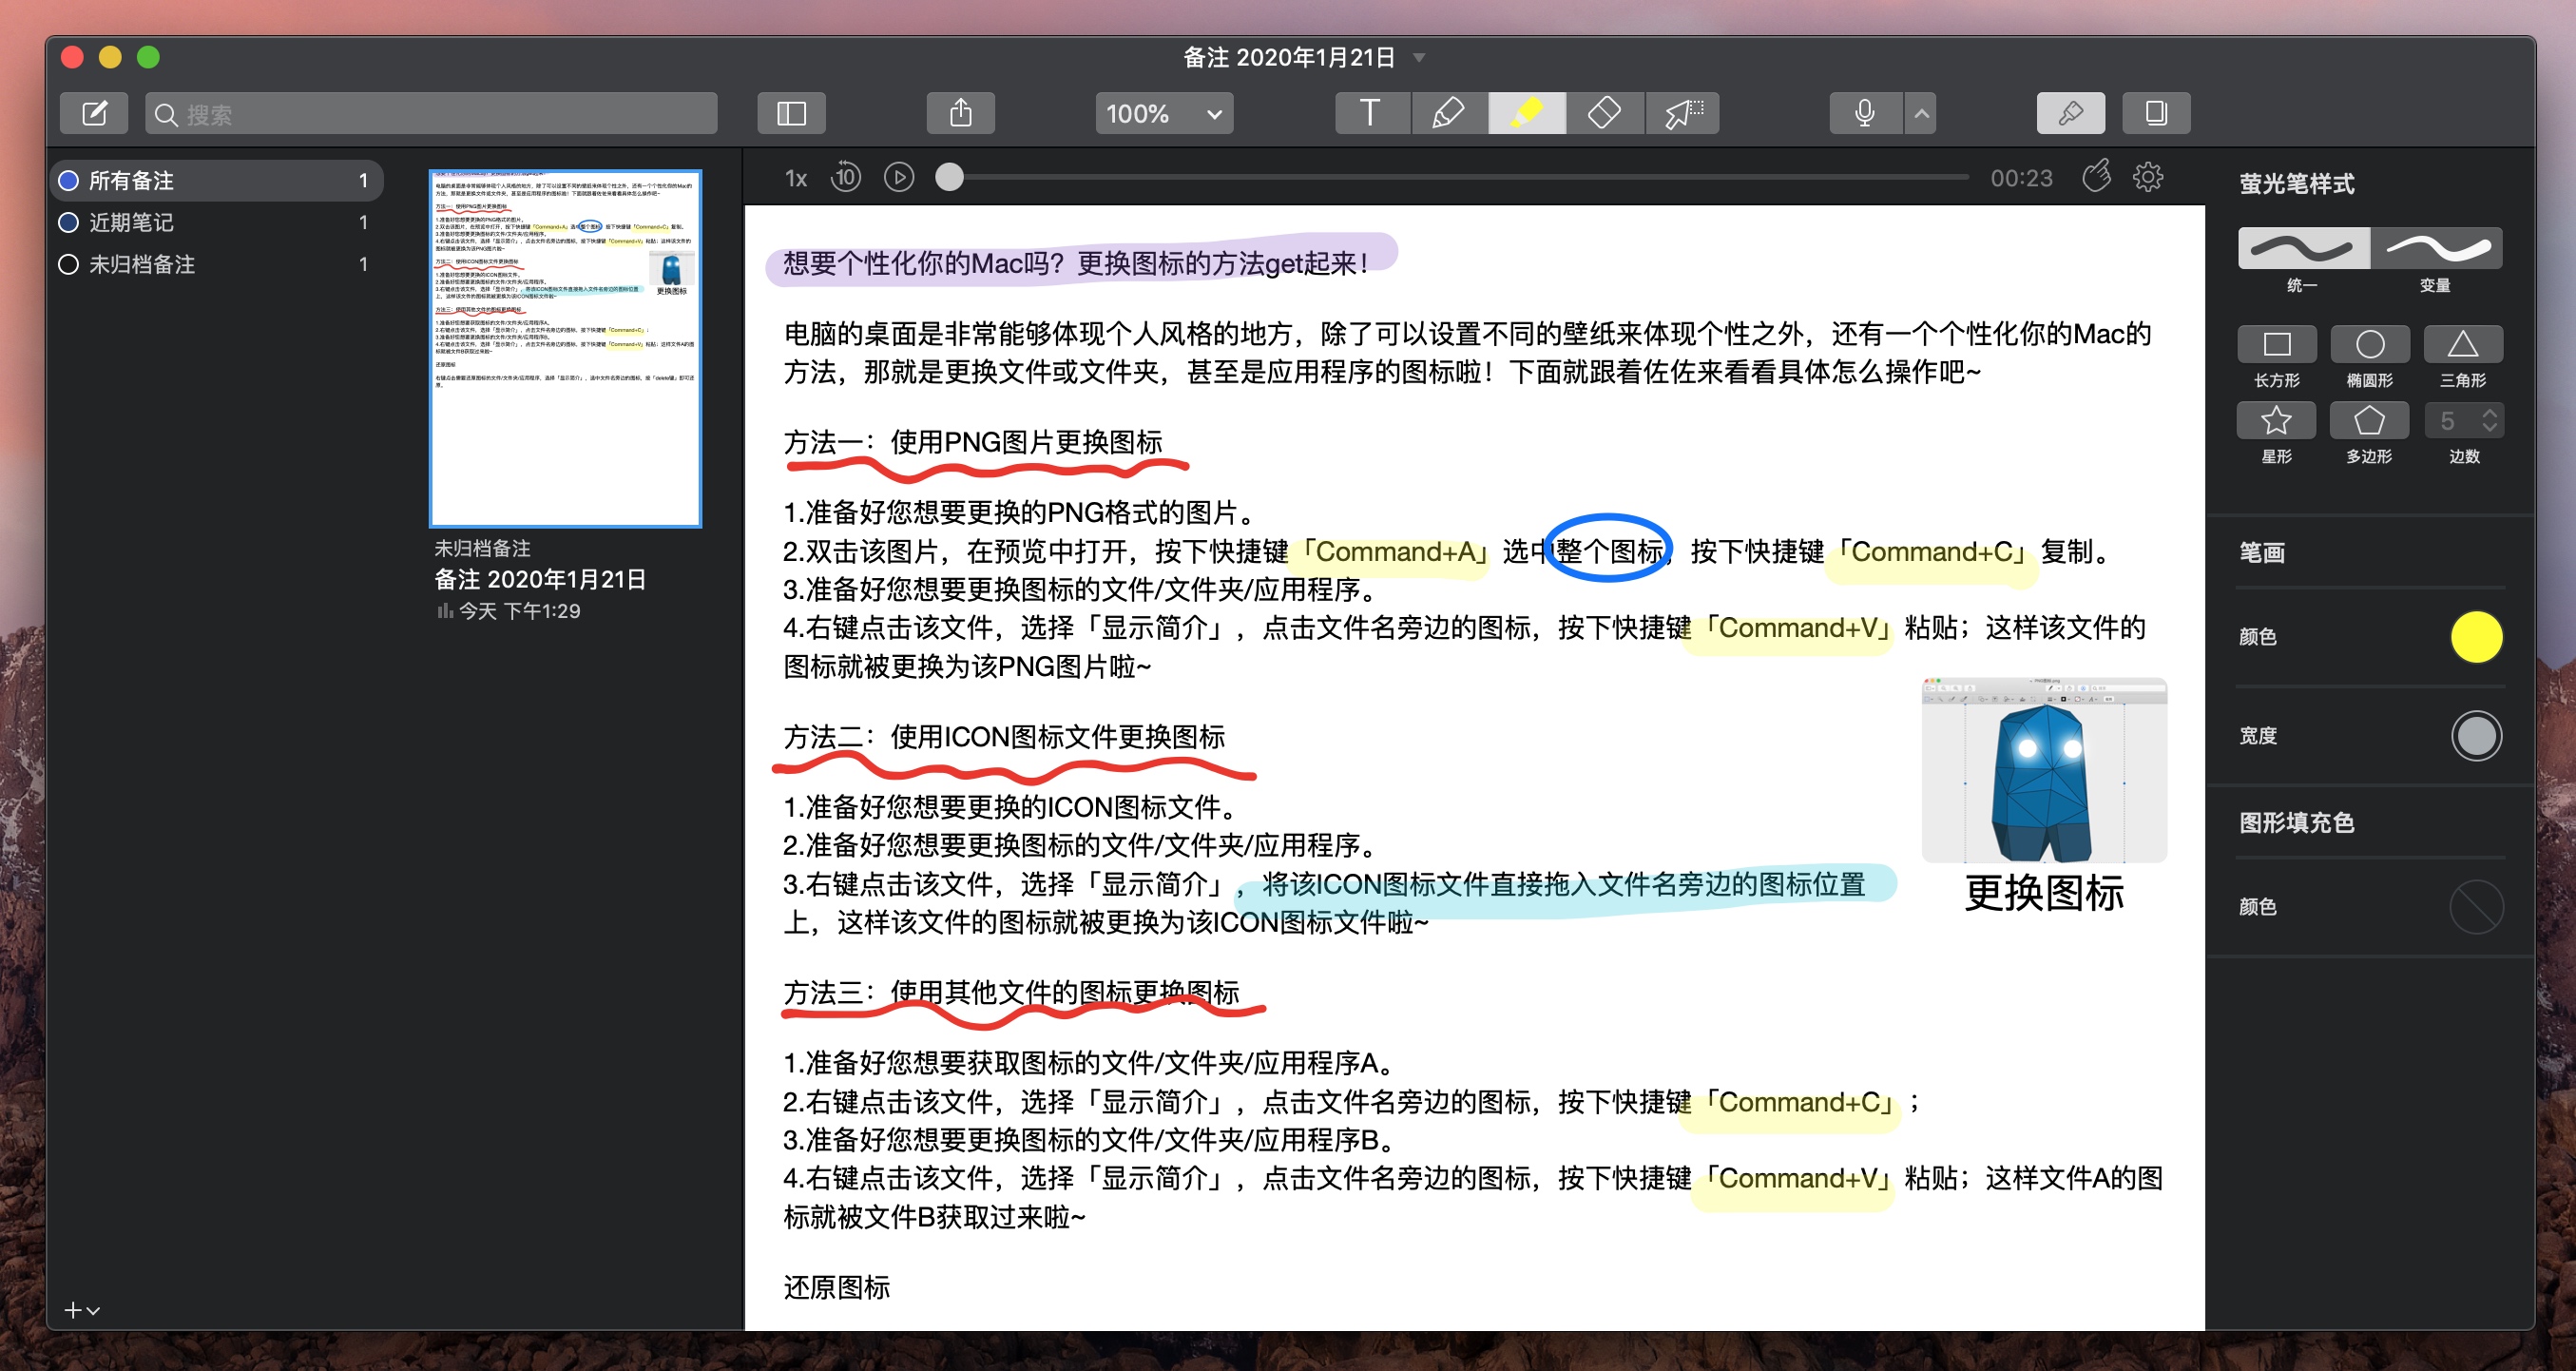The image size is (2576, 1371).
Task: Select the 星形 star shape
Action: [2277, 421]
